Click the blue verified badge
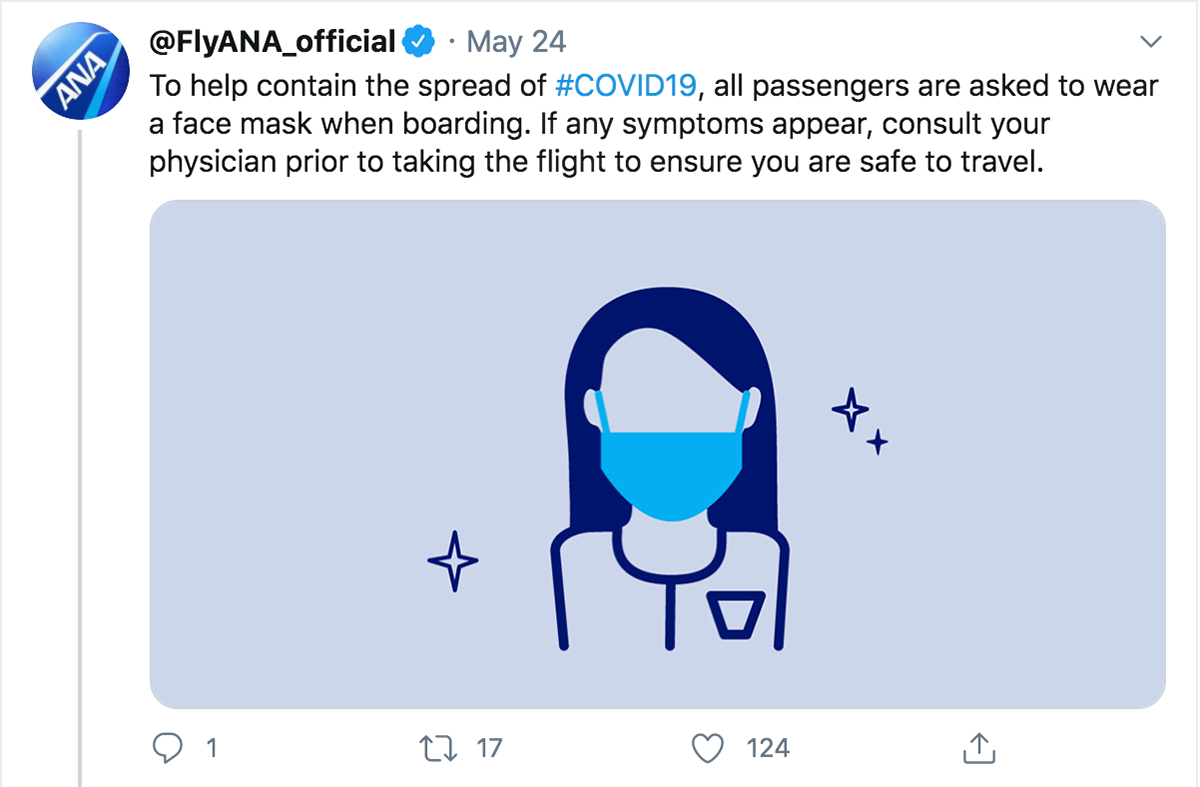Viewport: 1200px width, 787px height. tap(418, 42)
